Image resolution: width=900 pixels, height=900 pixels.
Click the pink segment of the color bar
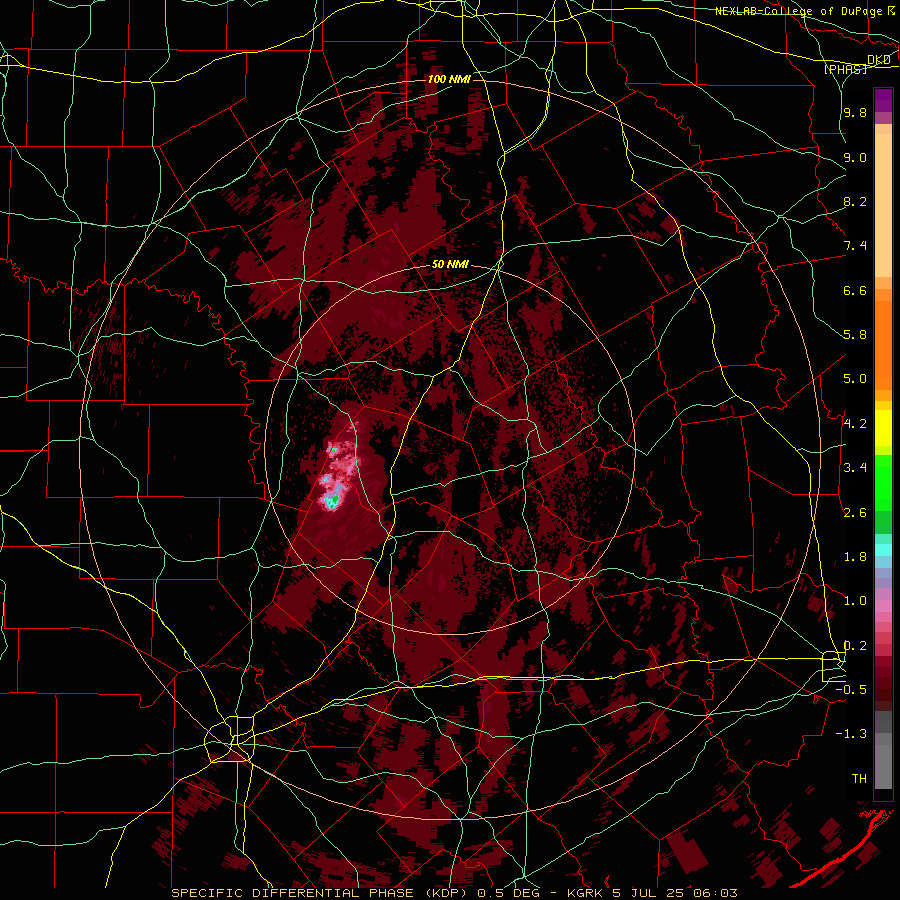point(883,606)
